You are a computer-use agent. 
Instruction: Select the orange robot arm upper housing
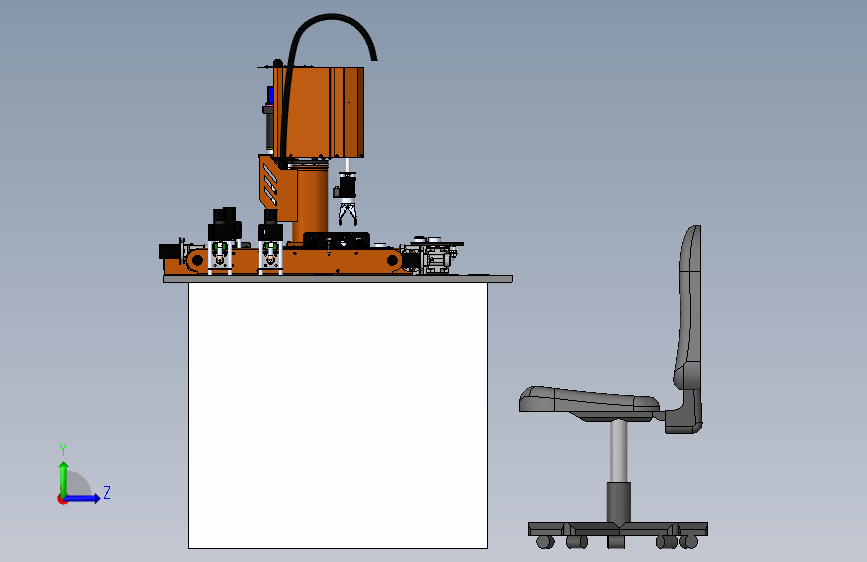pos(318,112)
